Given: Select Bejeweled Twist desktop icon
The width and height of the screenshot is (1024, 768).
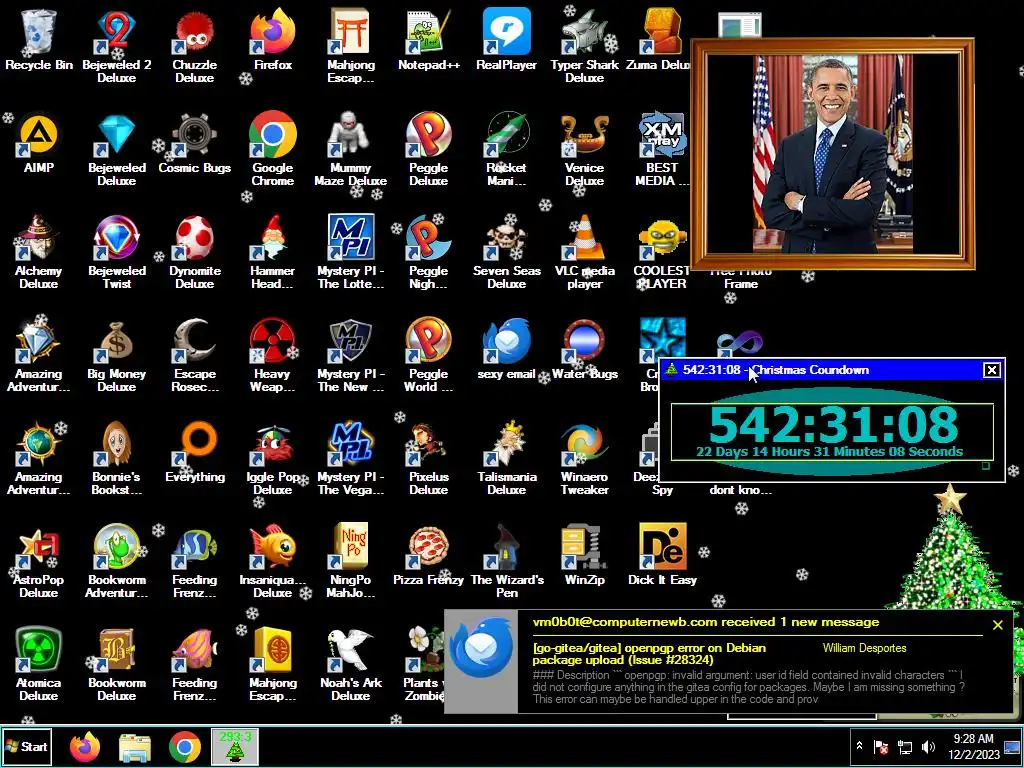Looking at the screenshot, I should pos(116,252).
